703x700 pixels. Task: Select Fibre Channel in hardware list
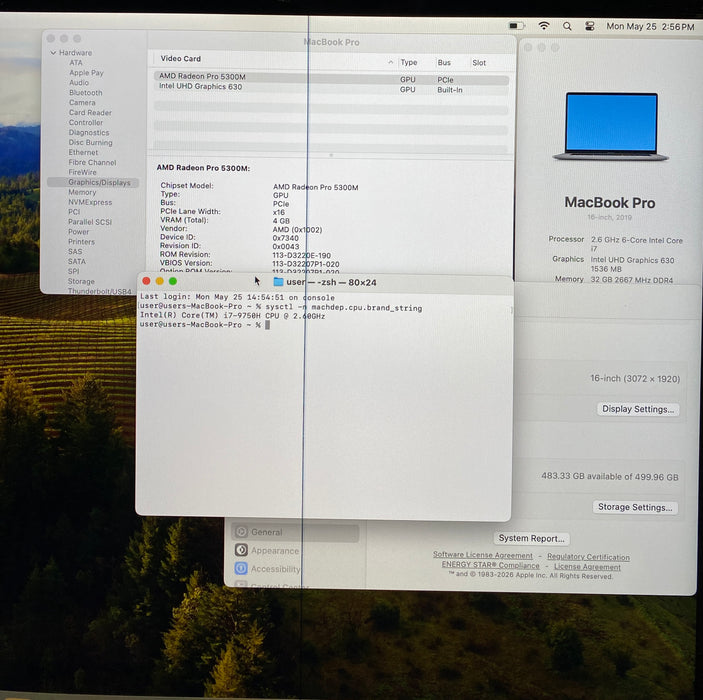[92, 162]
